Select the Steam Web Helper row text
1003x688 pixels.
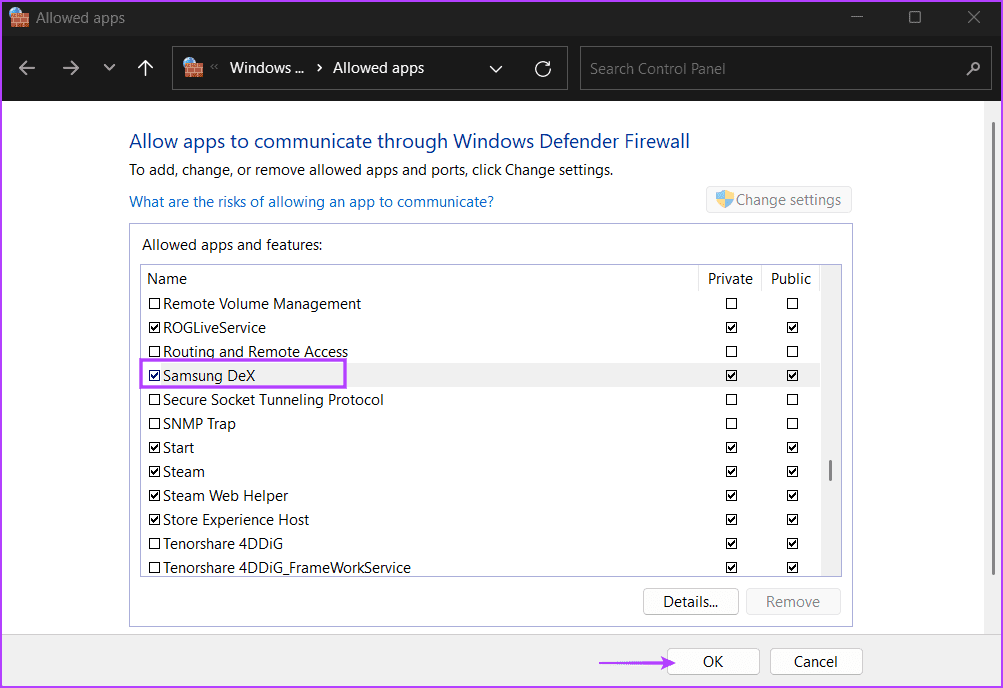225,496
